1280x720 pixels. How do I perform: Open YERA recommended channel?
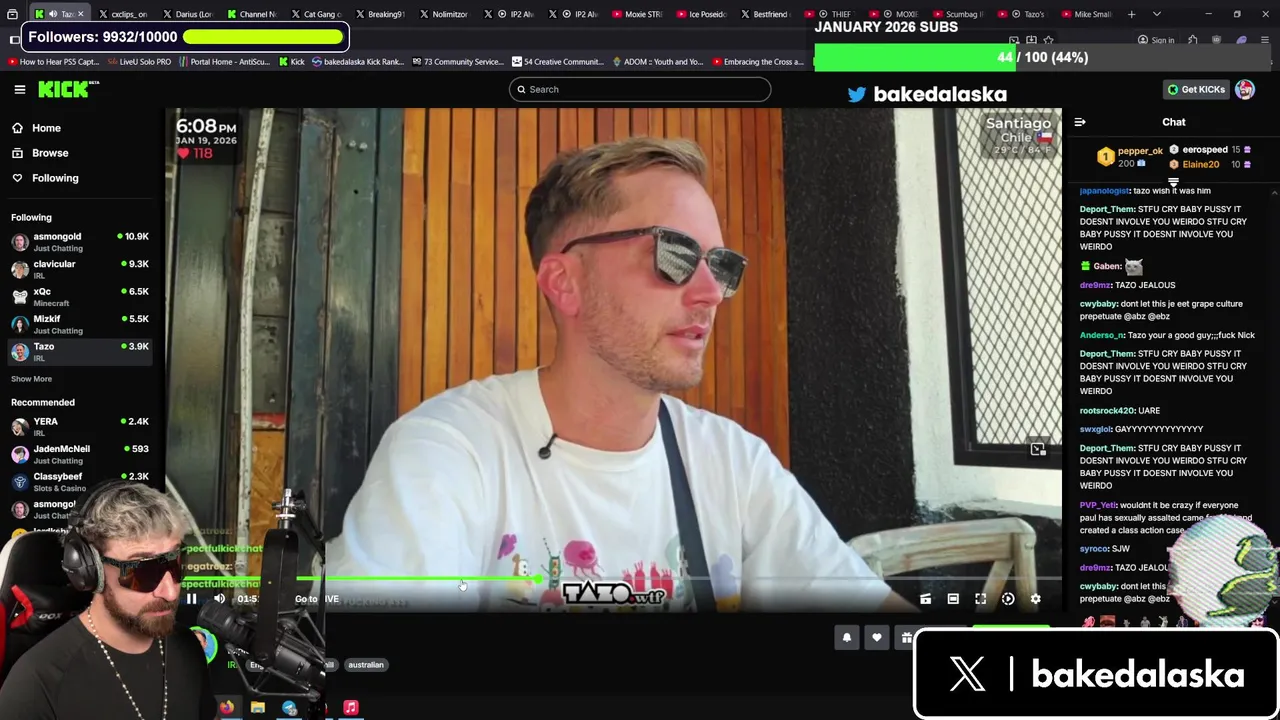(x=80, y=427)
